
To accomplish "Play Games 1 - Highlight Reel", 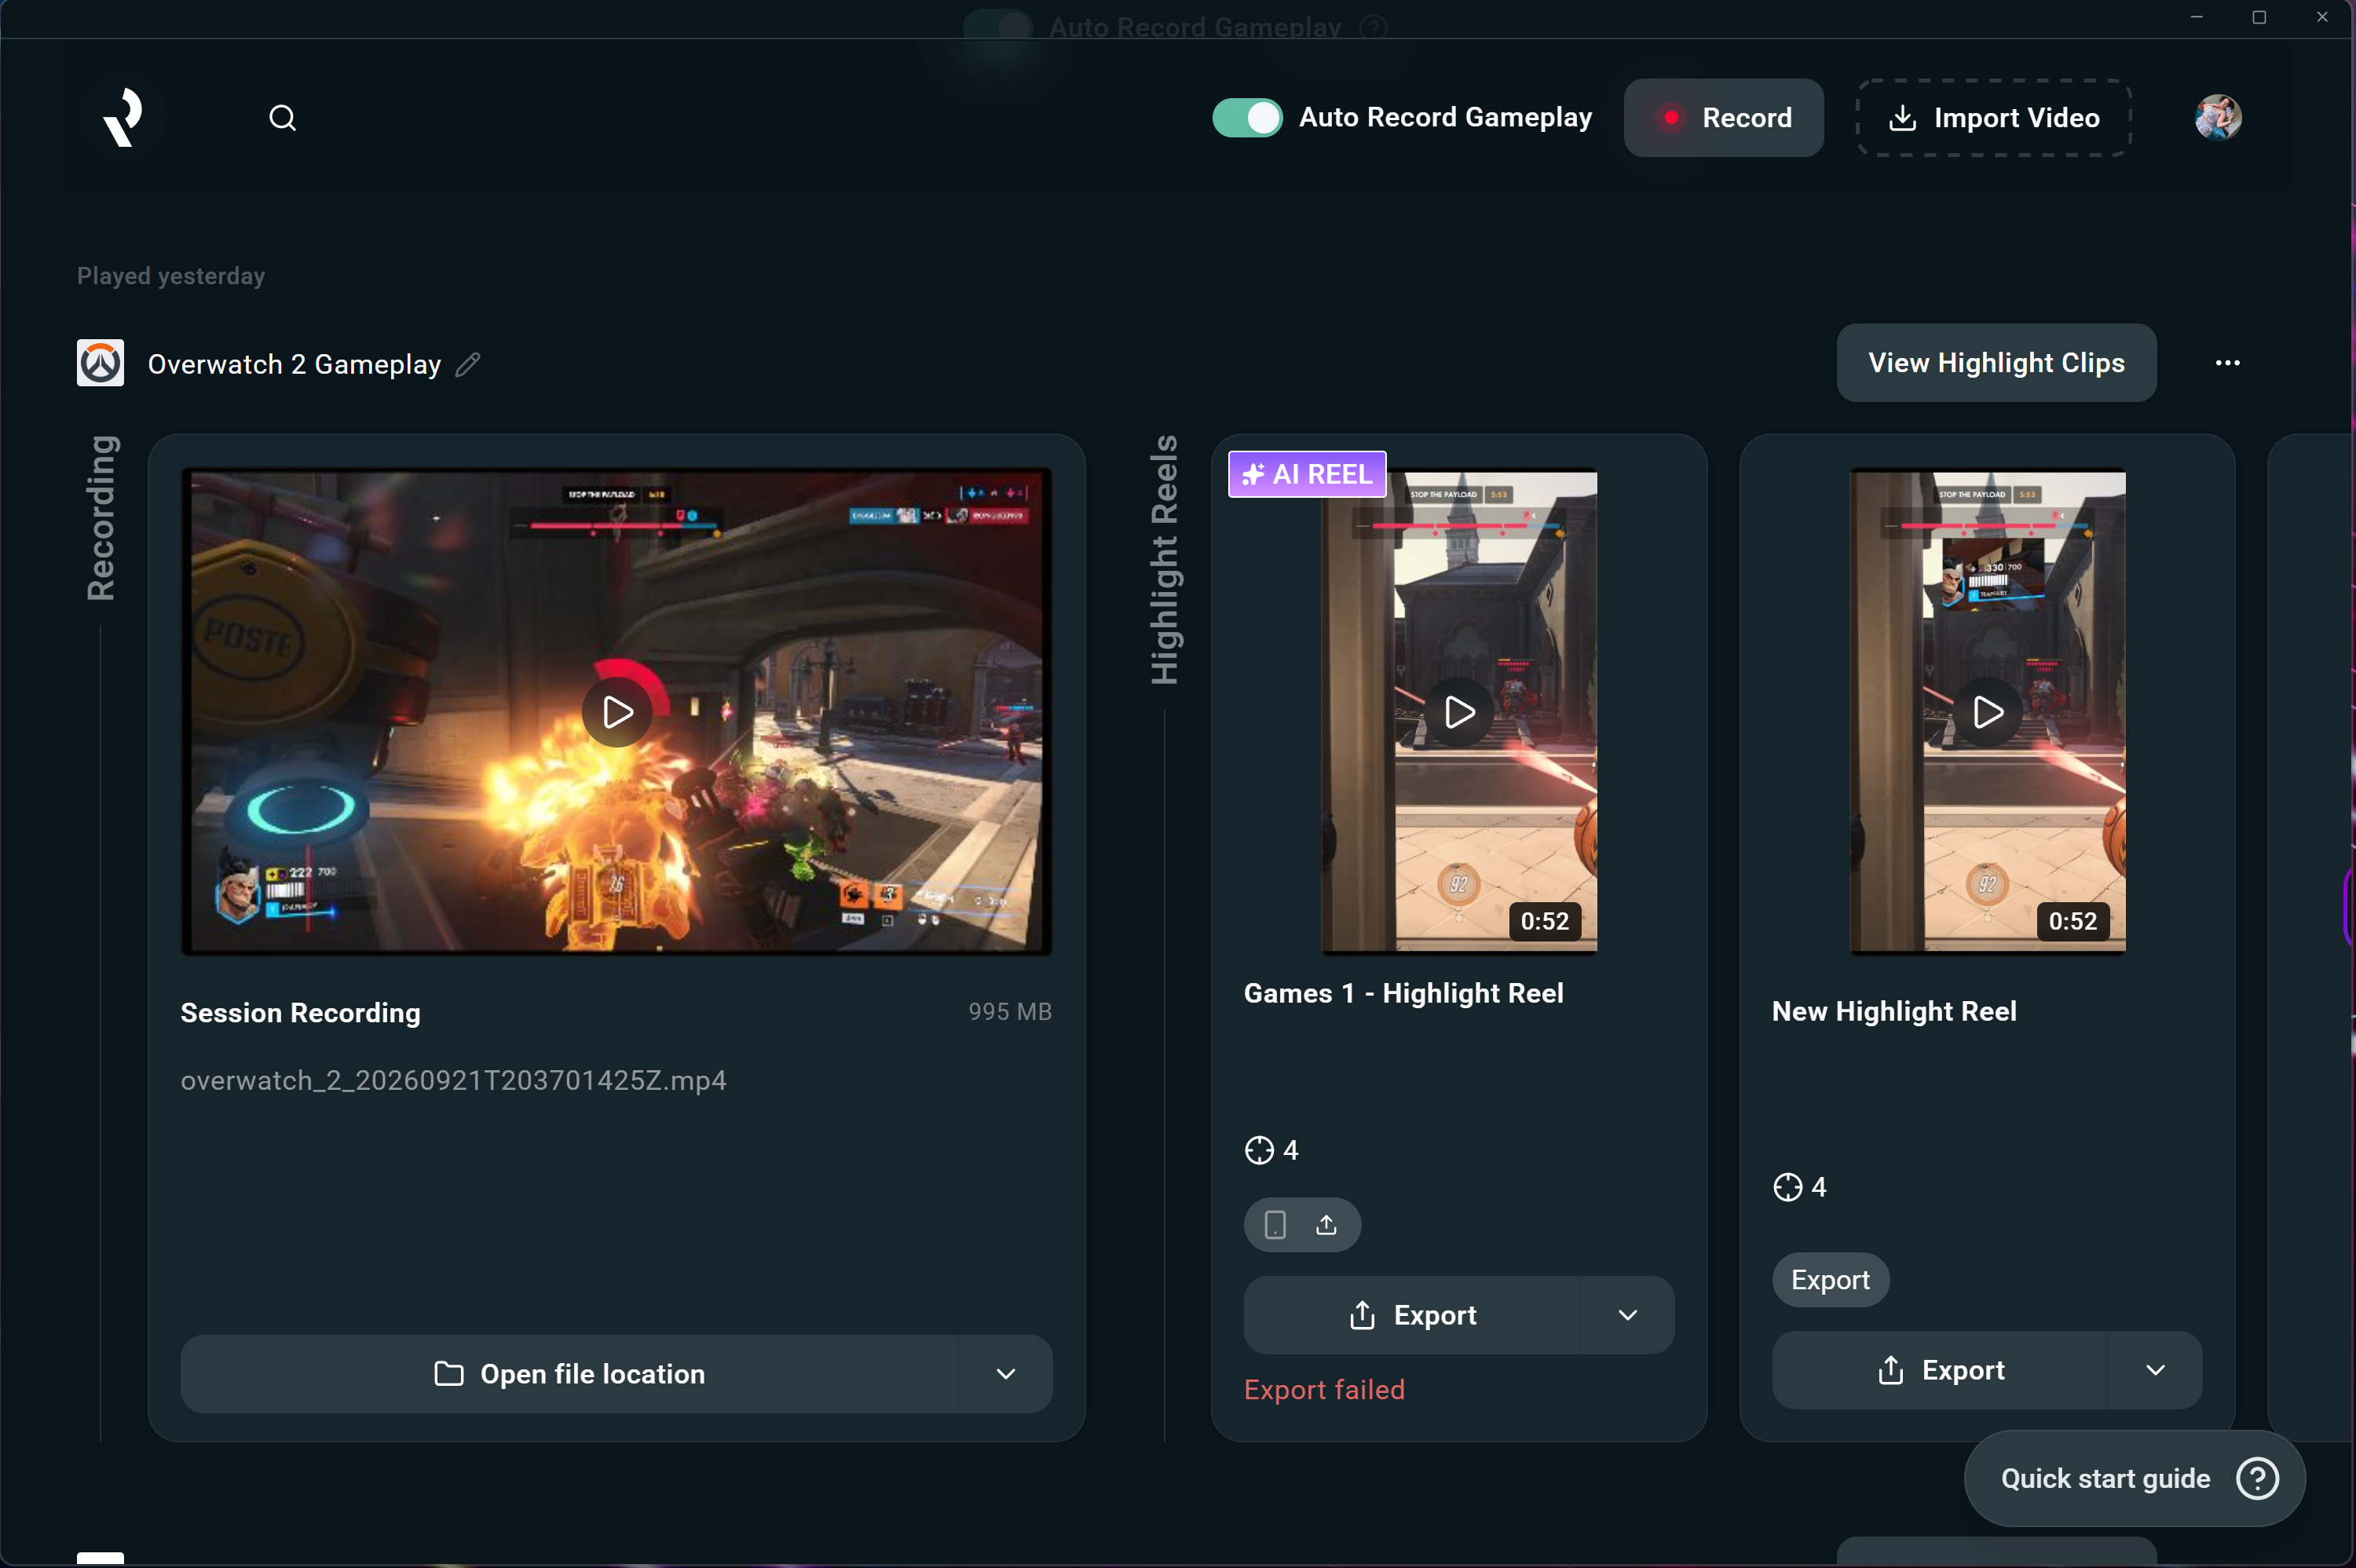I will 1459,712.
